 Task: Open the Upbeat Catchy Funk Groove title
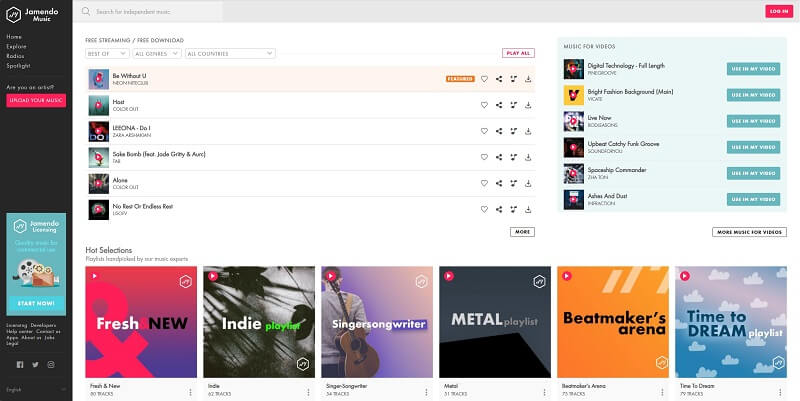(623, 144)
